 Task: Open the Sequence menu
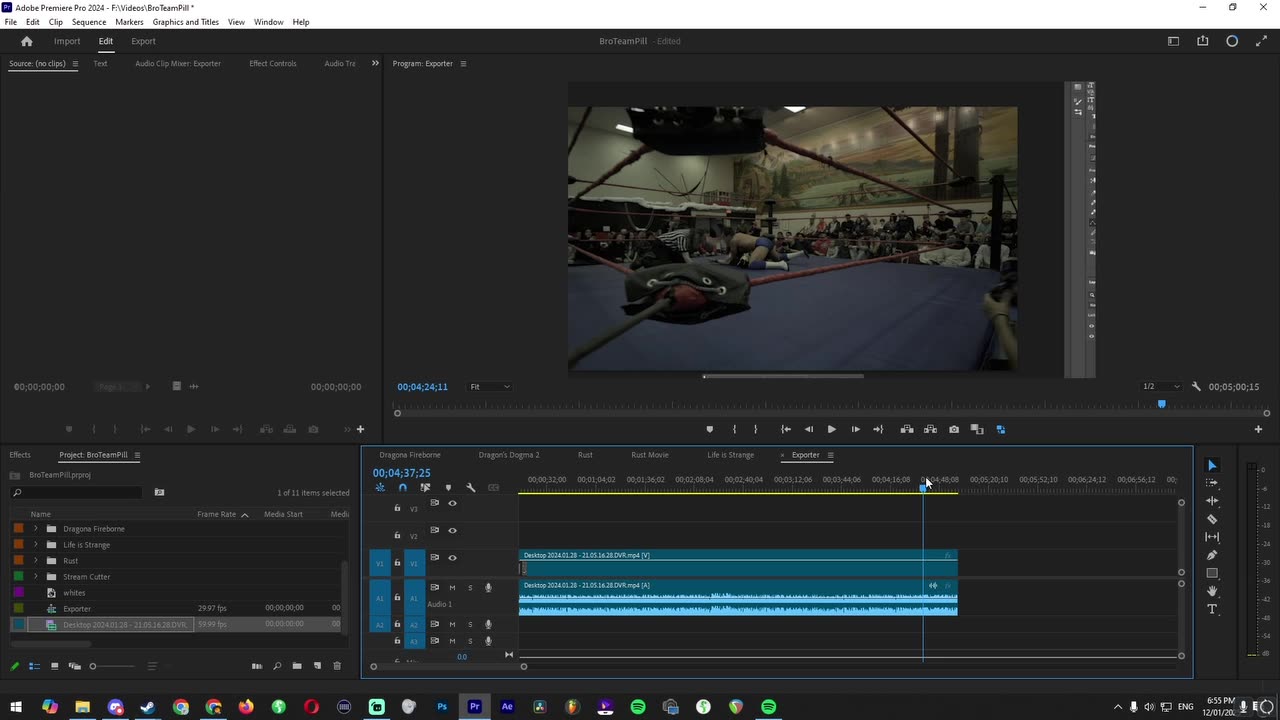click(89, 22)
